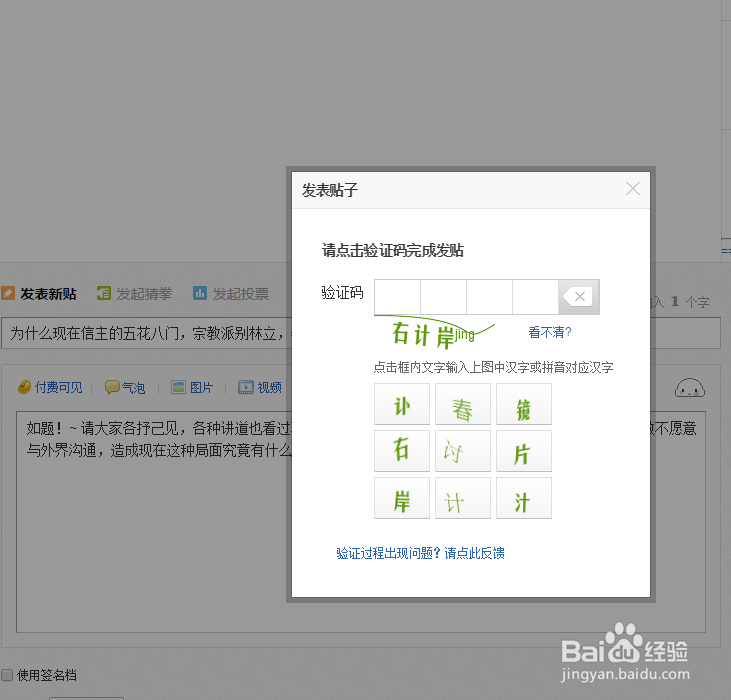Click the 发起投票 chart icon
The height and width of the screenshot is (700, 731).
[200, 293]
